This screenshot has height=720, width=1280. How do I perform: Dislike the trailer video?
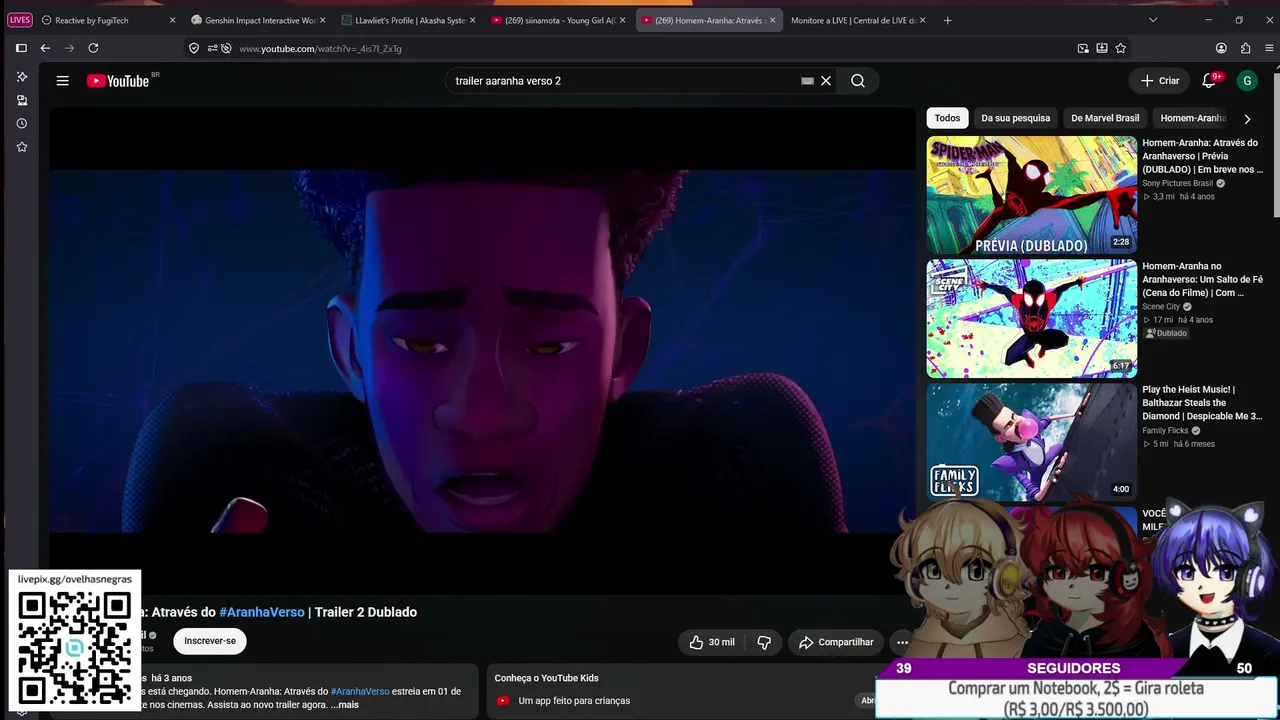pyautogui.click(x=764, y=642)
